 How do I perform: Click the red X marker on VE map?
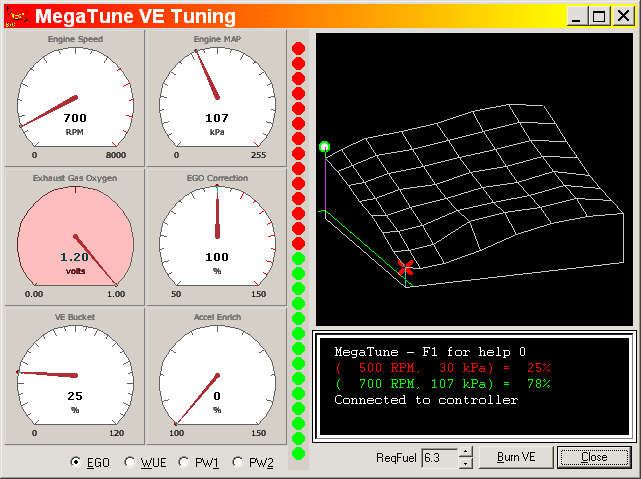point(405,268)
